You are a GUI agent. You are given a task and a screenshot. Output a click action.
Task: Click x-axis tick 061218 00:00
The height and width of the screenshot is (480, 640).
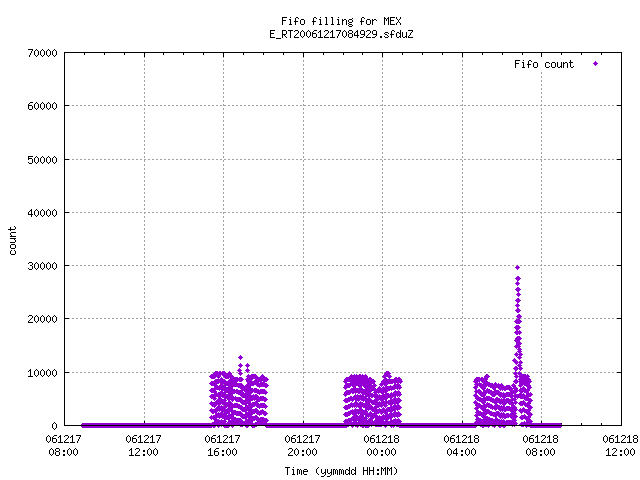point(382,445)
